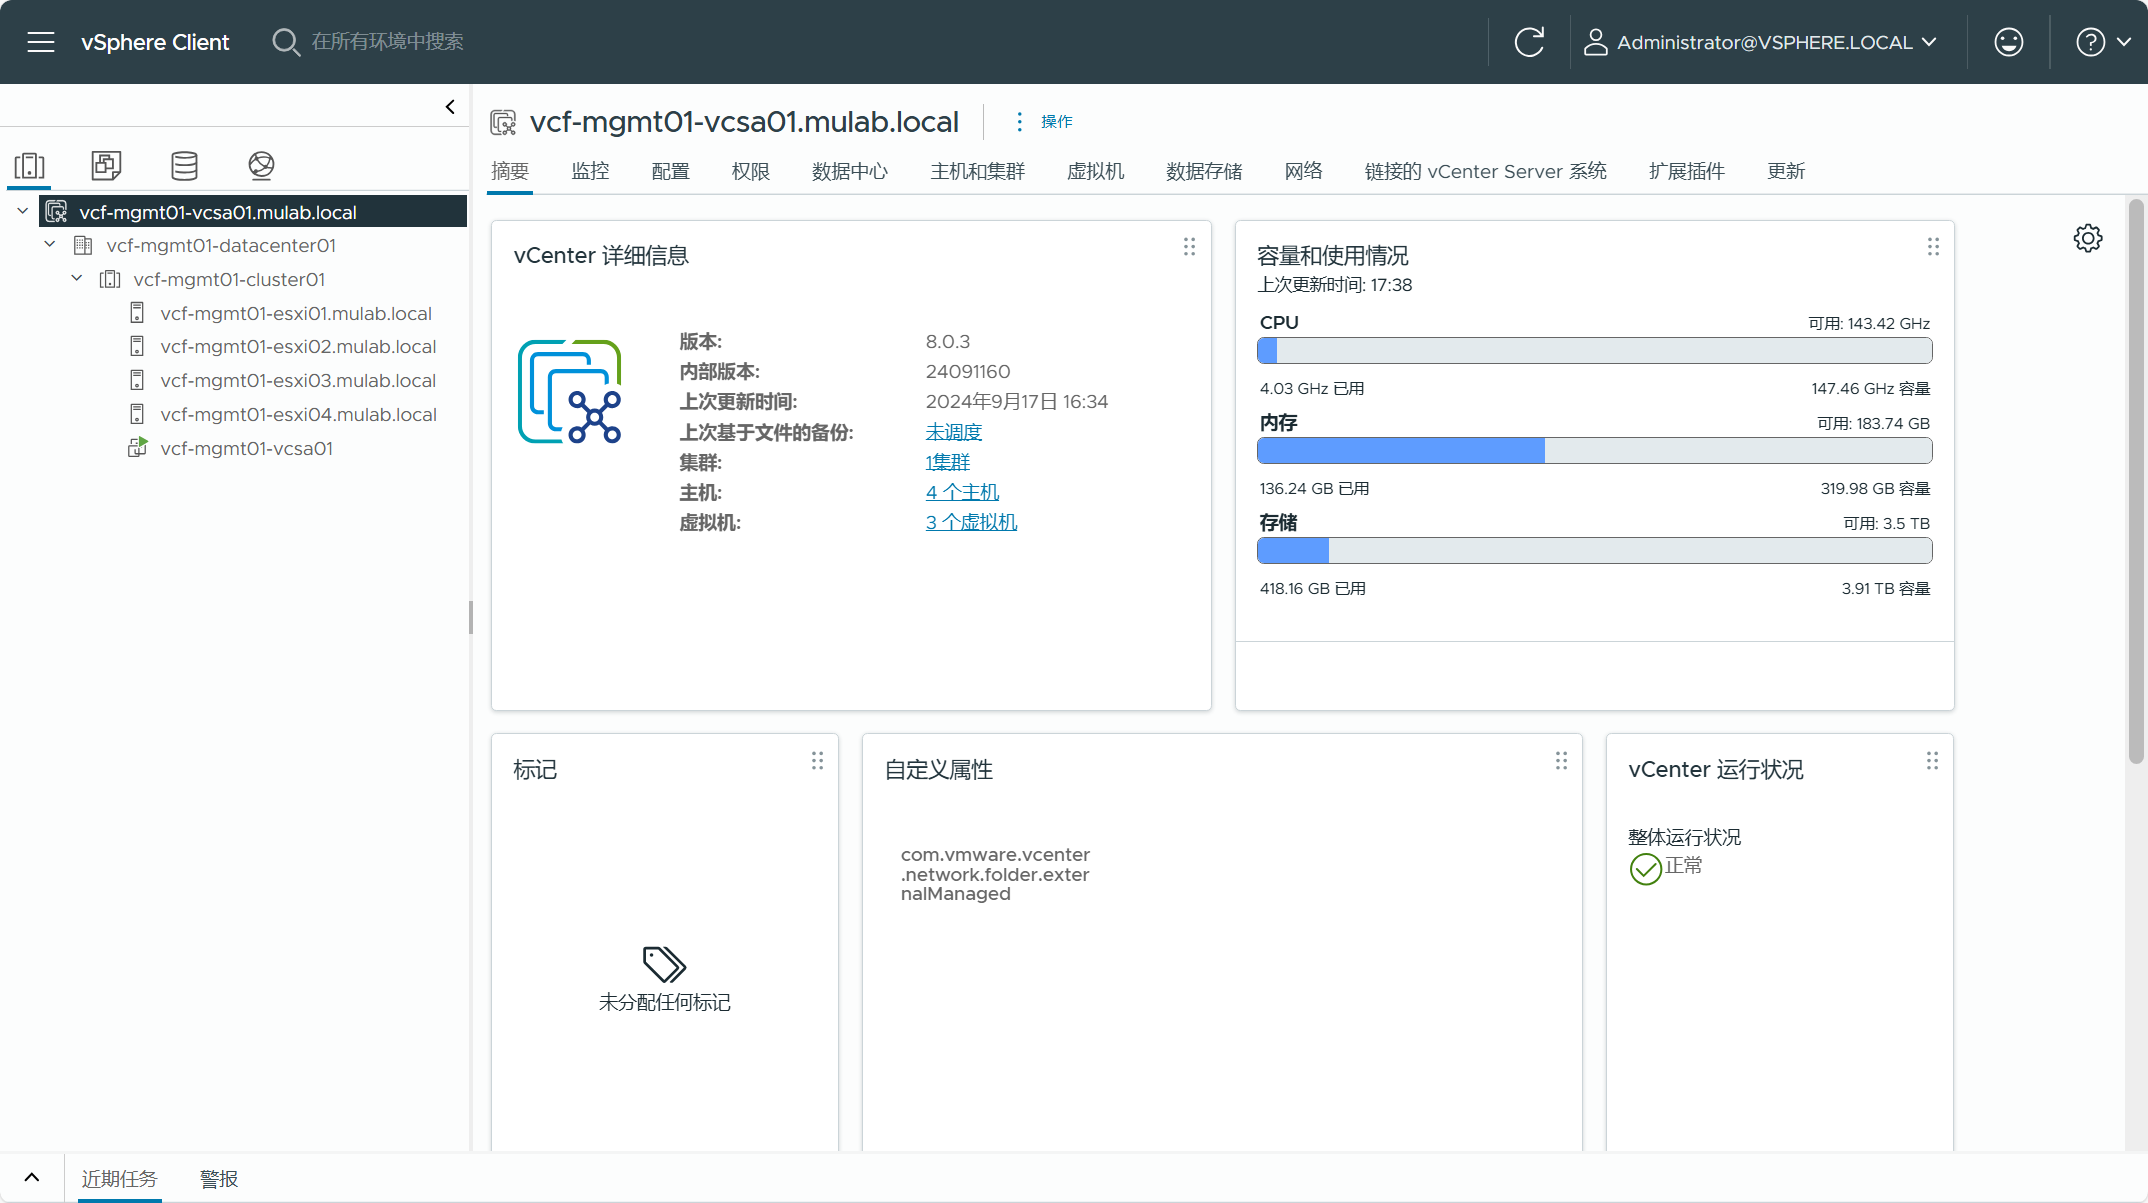
Task: Open the 3 个虚拟机 link
Action: tap(970, 522)
